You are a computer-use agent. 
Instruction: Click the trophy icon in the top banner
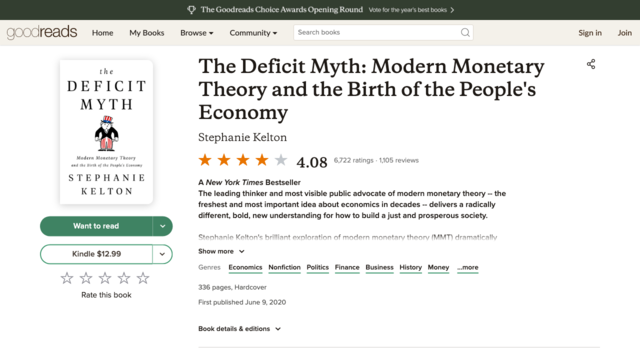(x=191, y=10)
